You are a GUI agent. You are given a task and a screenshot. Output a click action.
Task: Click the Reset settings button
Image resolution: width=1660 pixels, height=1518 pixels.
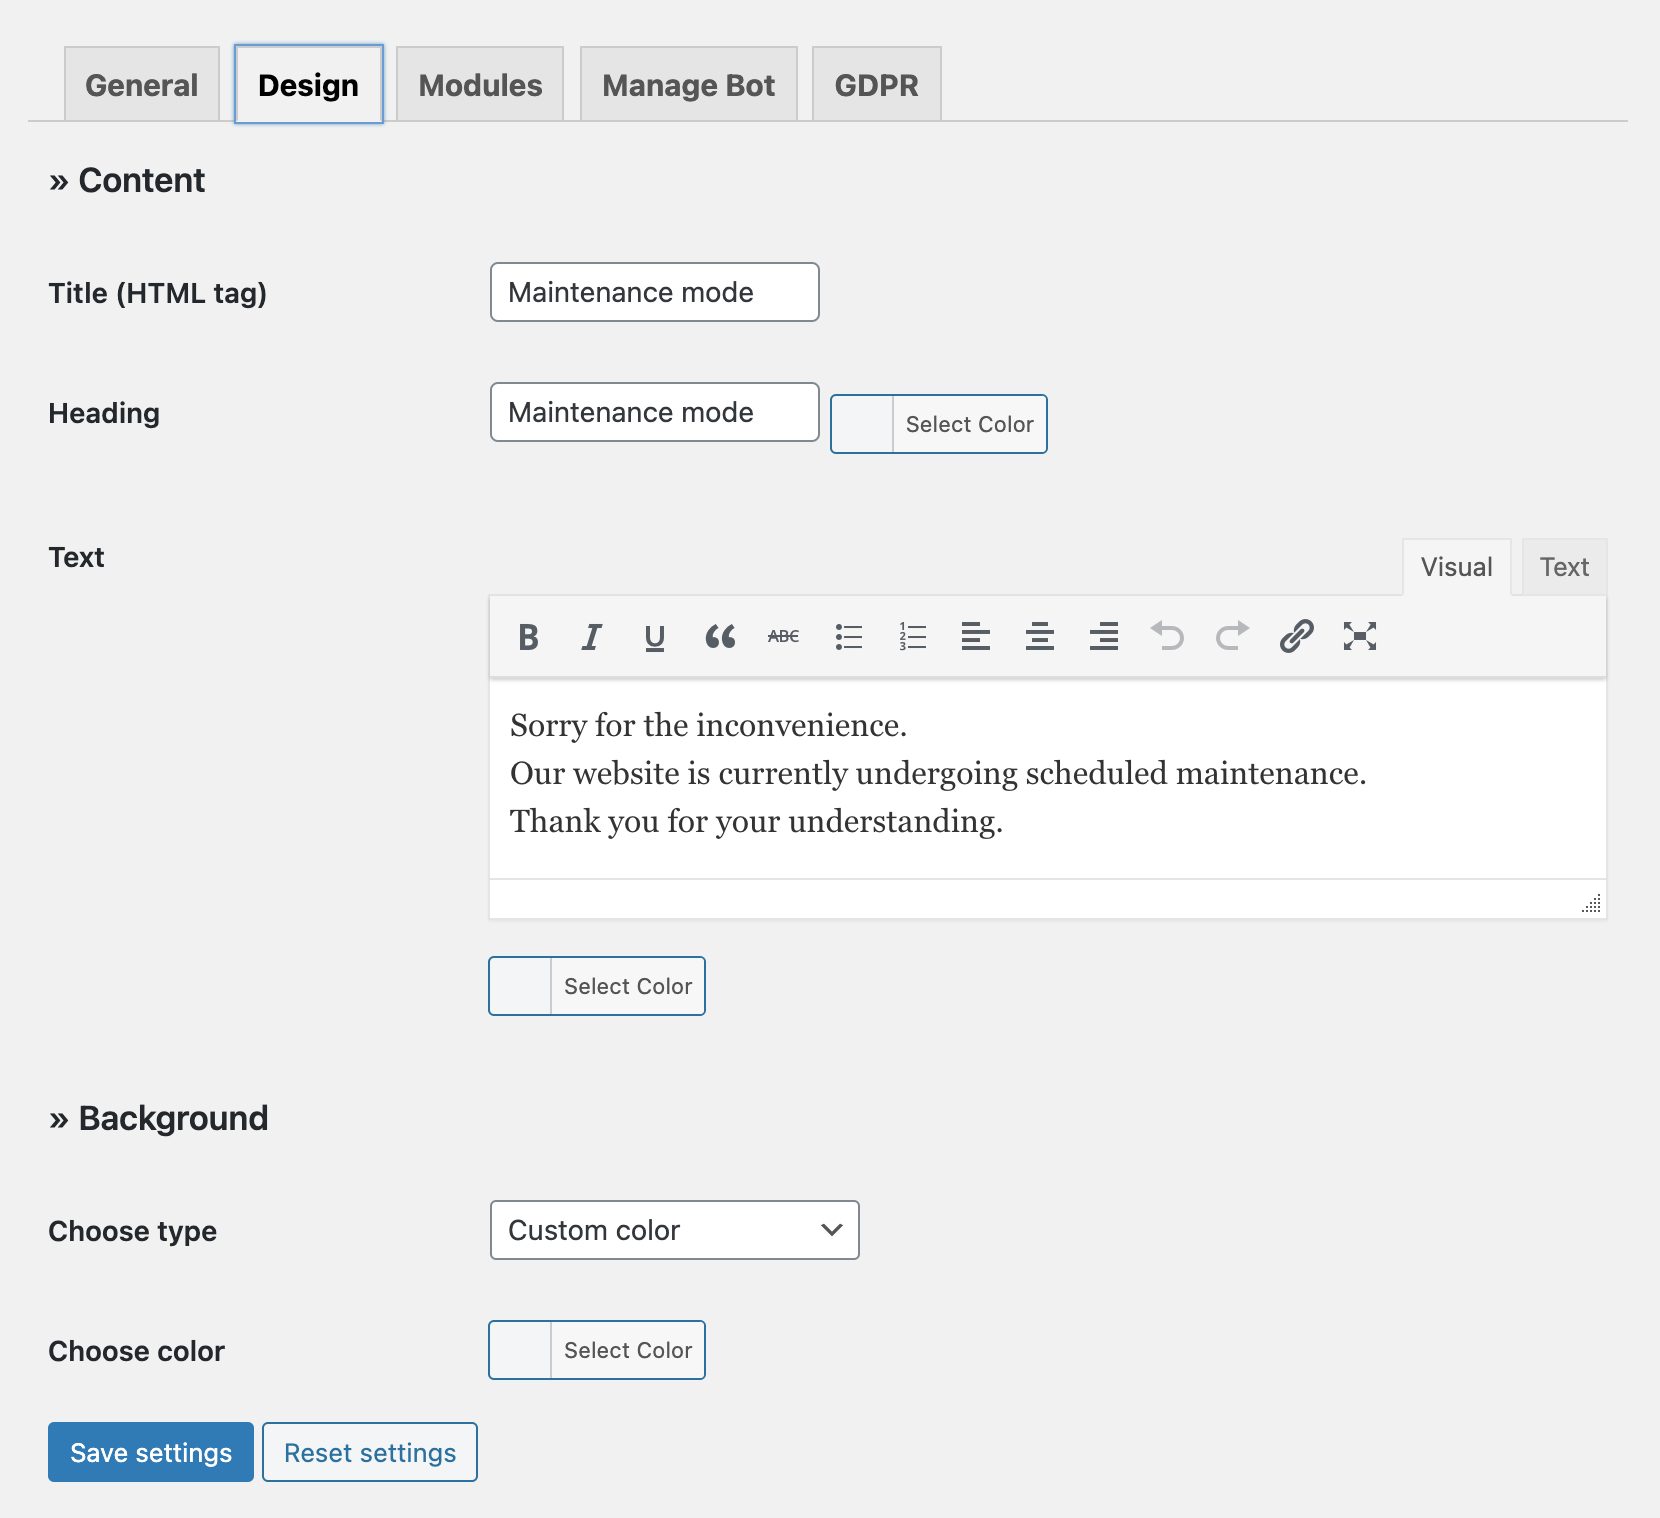(370, 1452)
